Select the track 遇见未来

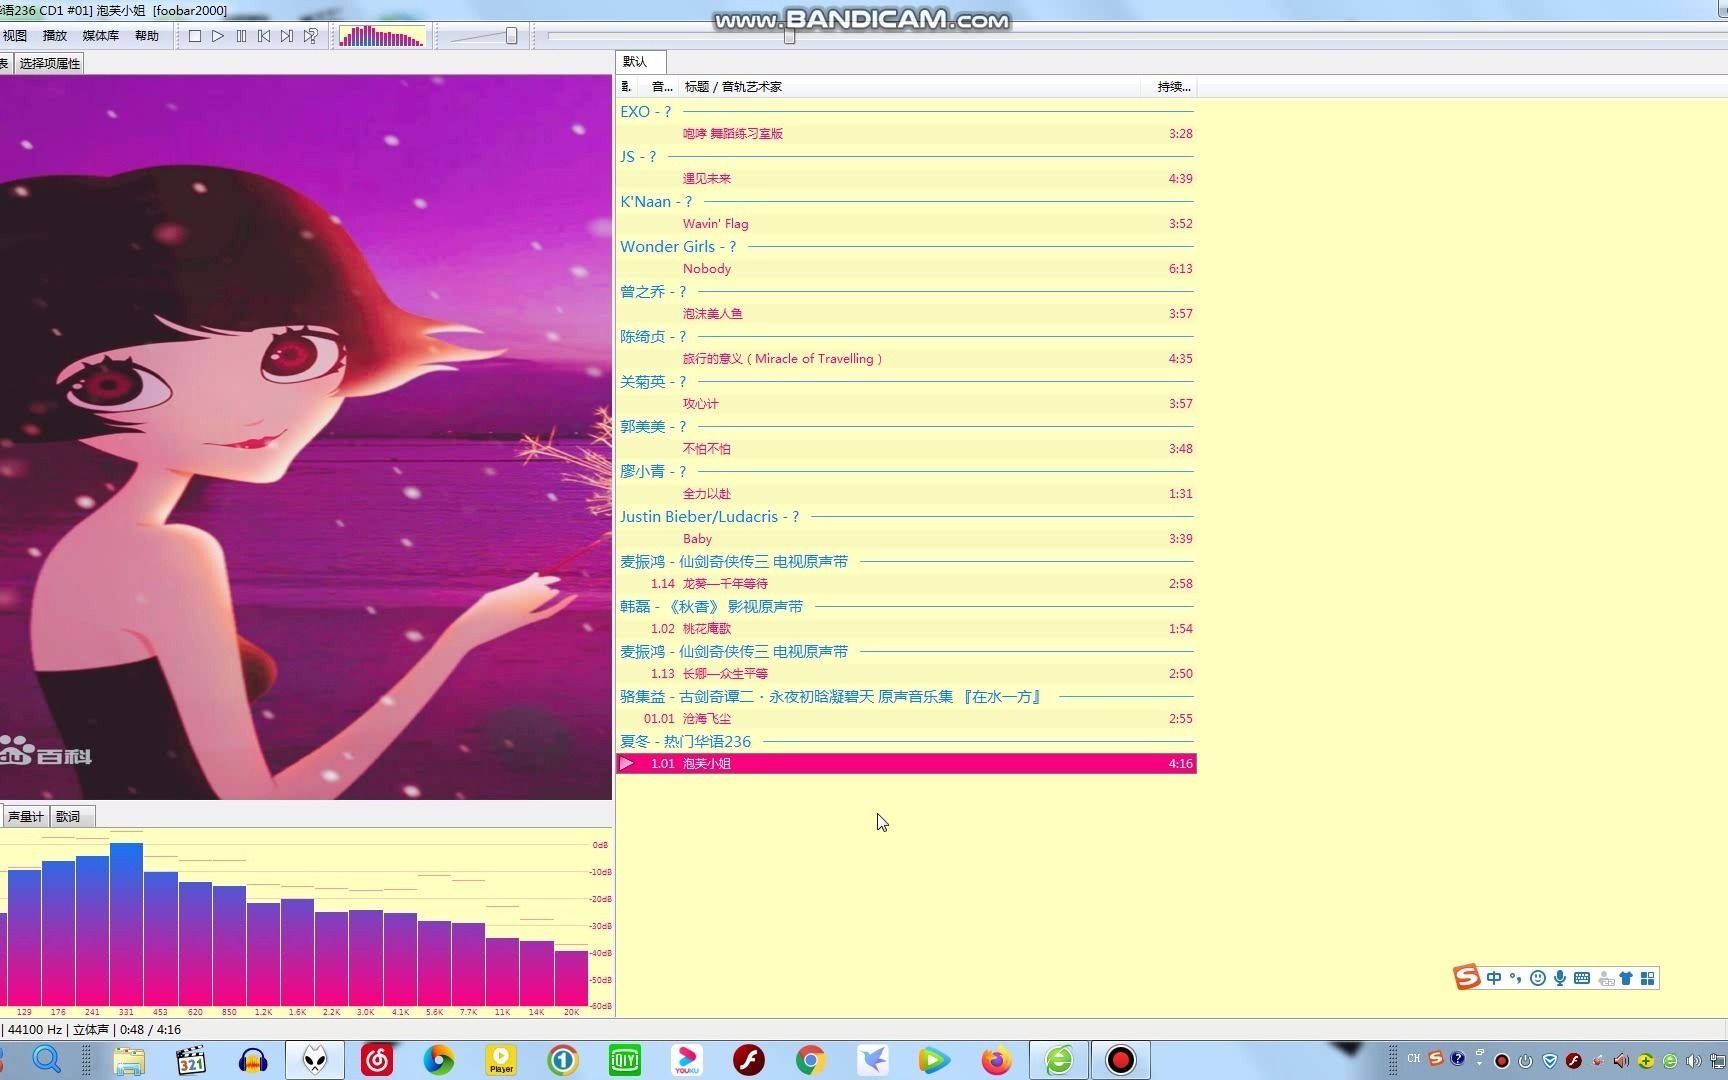click(x=906, y=179)
